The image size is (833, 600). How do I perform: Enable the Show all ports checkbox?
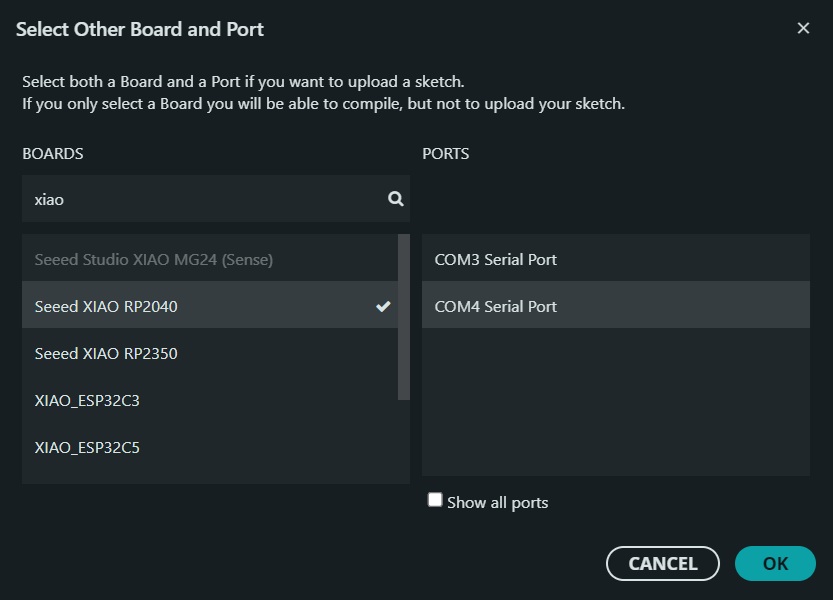coord(435,500)
